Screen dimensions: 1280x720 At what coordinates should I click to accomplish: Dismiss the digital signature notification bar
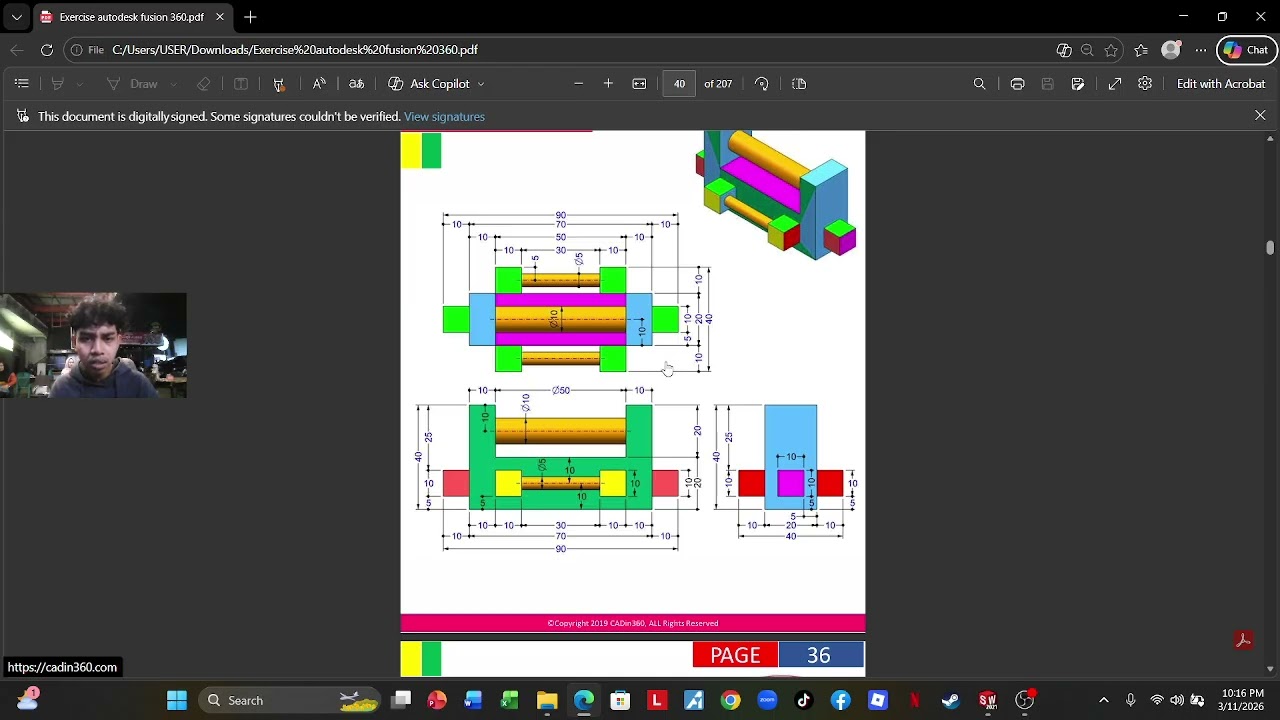(1260, 116)
